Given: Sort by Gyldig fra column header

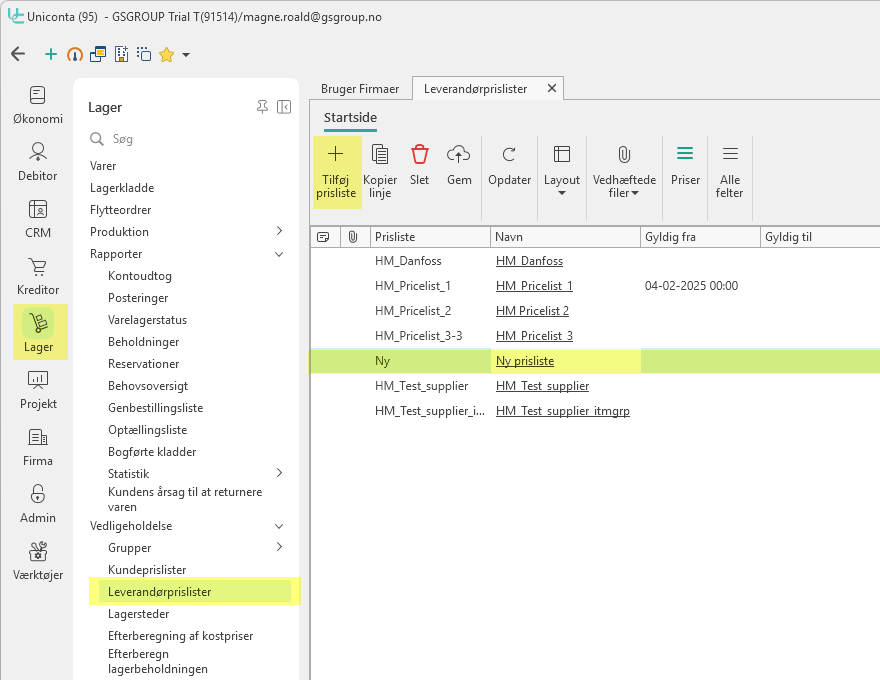Looking at the screenshot, I should [700, 237].
